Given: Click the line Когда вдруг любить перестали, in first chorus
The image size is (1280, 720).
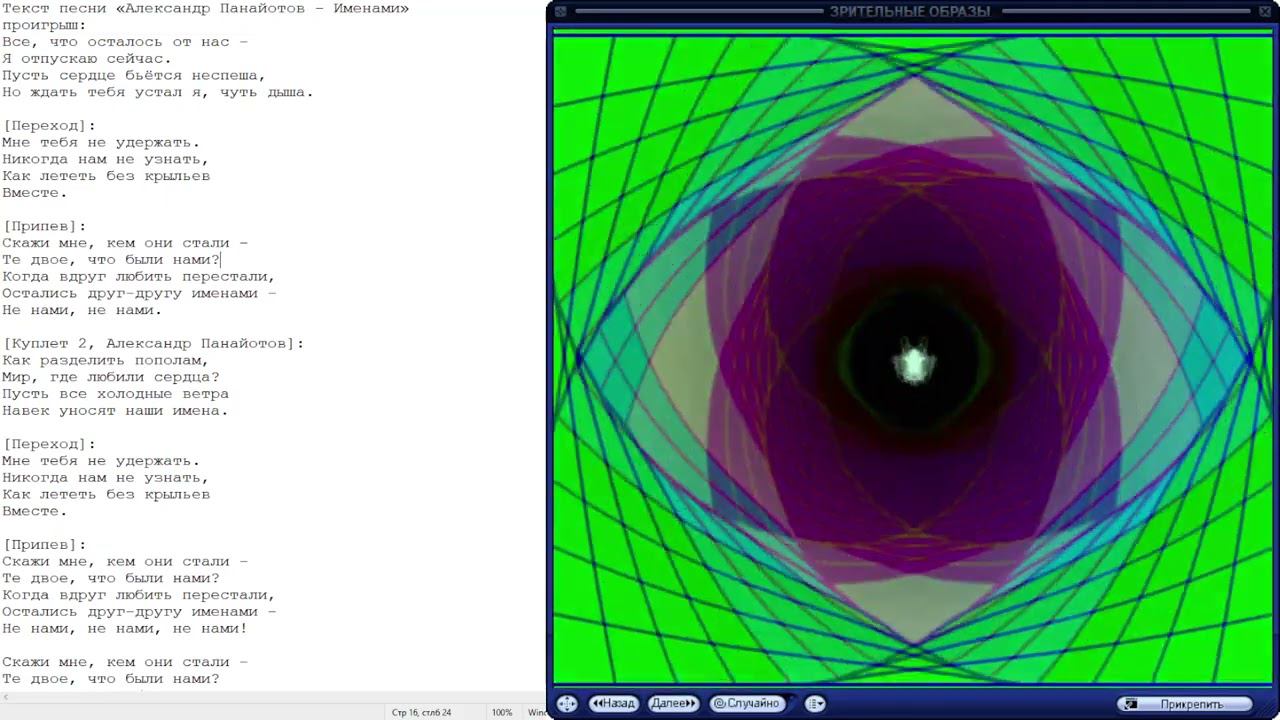Looking at the screenshot, I should coord(139,276).
